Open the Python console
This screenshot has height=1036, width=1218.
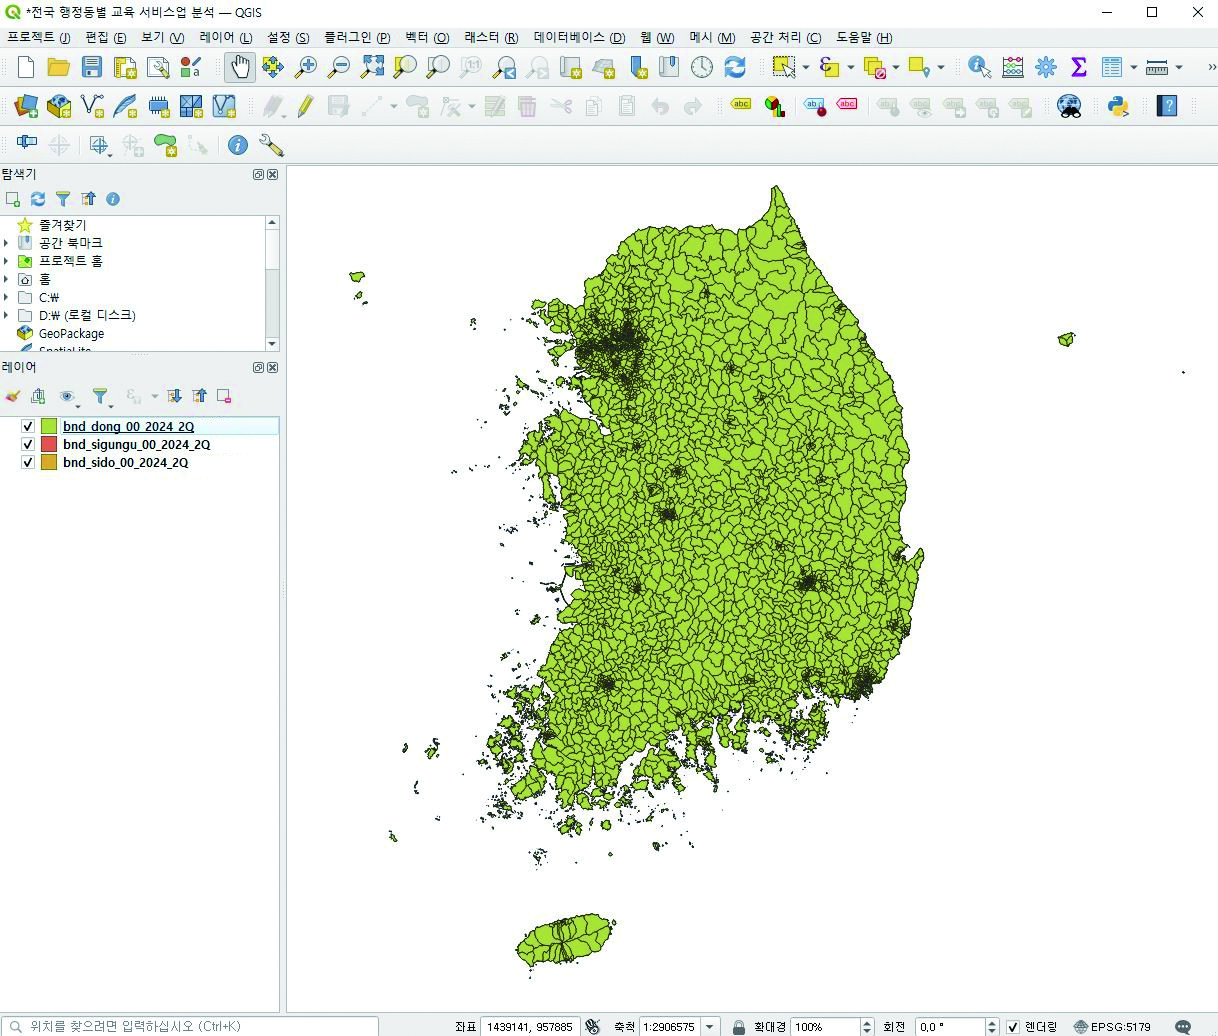pyautogui.click(x=1118, y=106)
